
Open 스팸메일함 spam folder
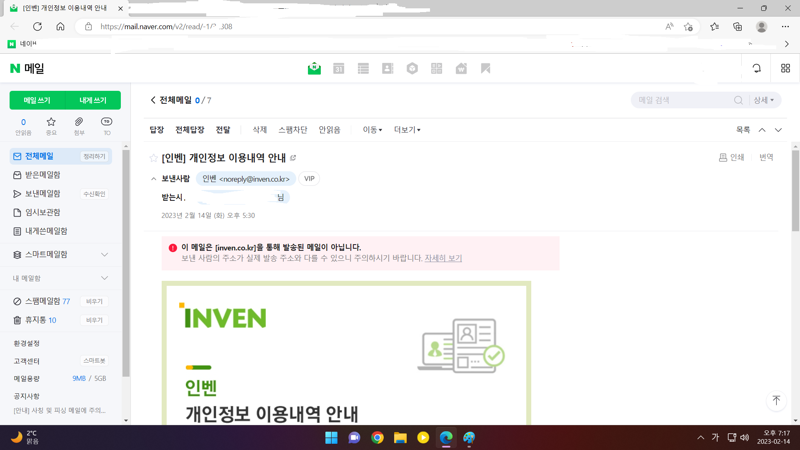(43, 302)
